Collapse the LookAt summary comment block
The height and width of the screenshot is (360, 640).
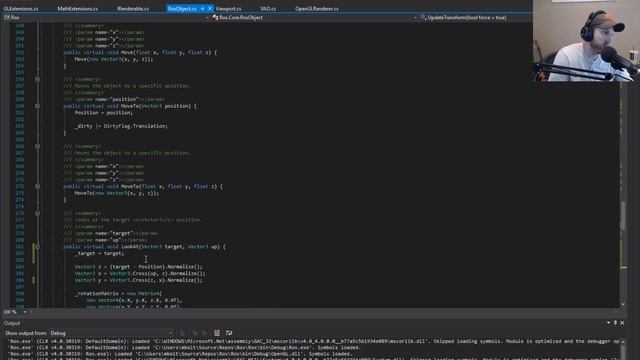click(38, 213)
